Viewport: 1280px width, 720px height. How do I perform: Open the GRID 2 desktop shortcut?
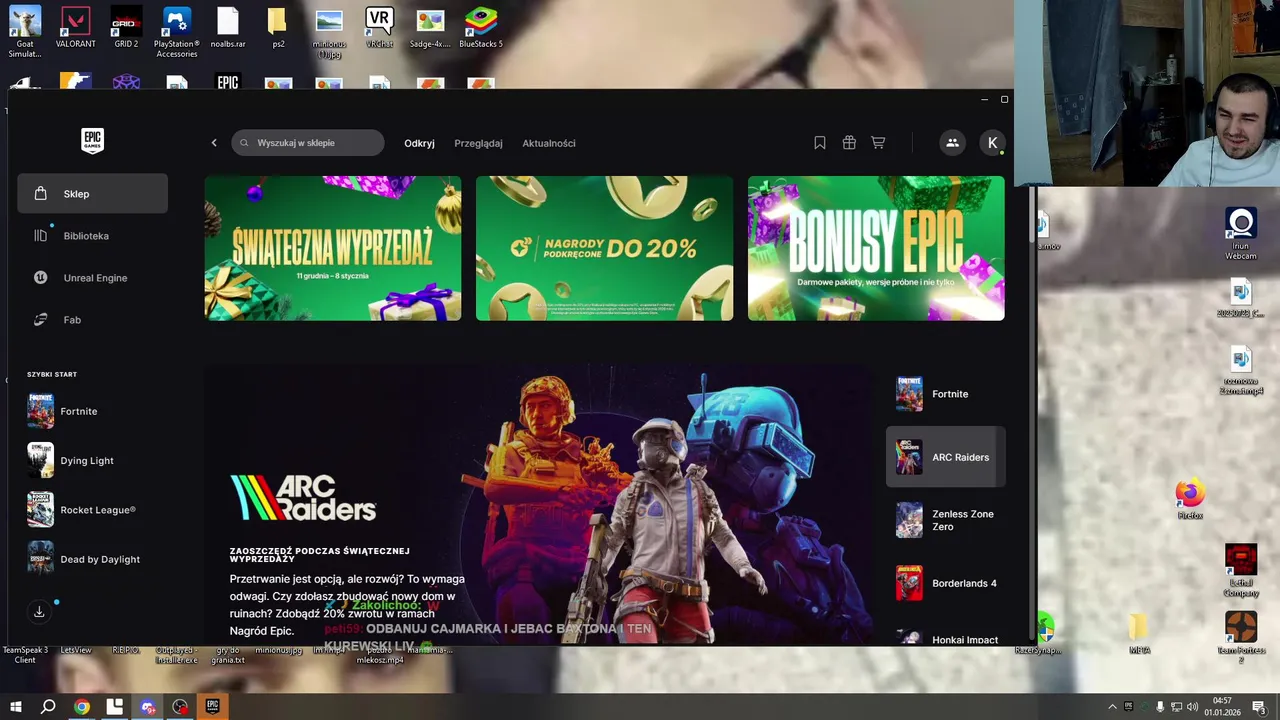point(126,28)
